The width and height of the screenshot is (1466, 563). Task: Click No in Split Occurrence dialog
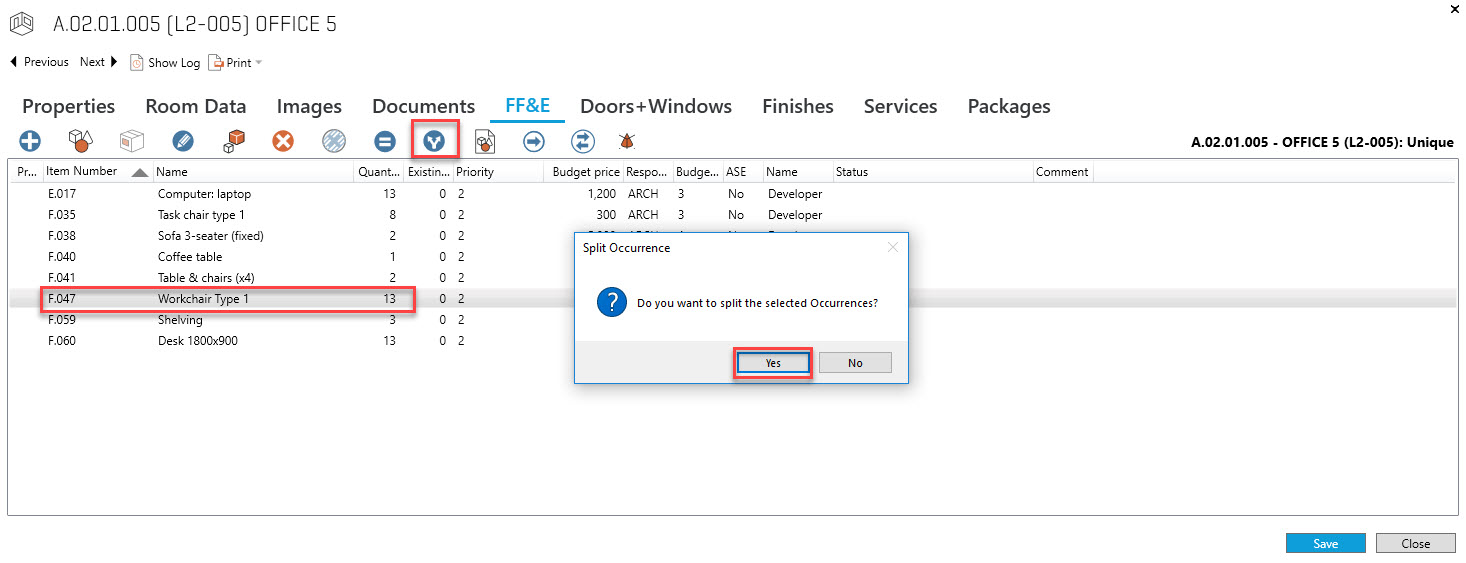855,363
